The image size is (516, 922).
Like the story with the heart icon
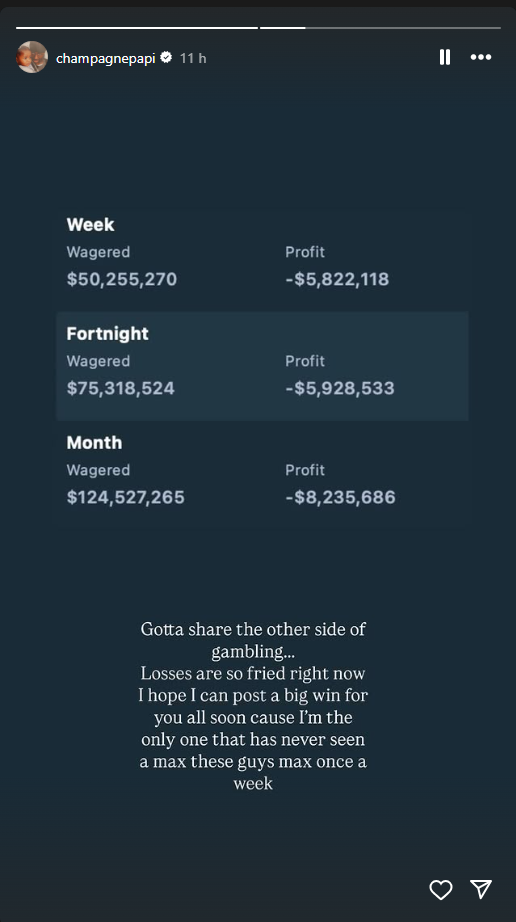[x=441, y=890]
